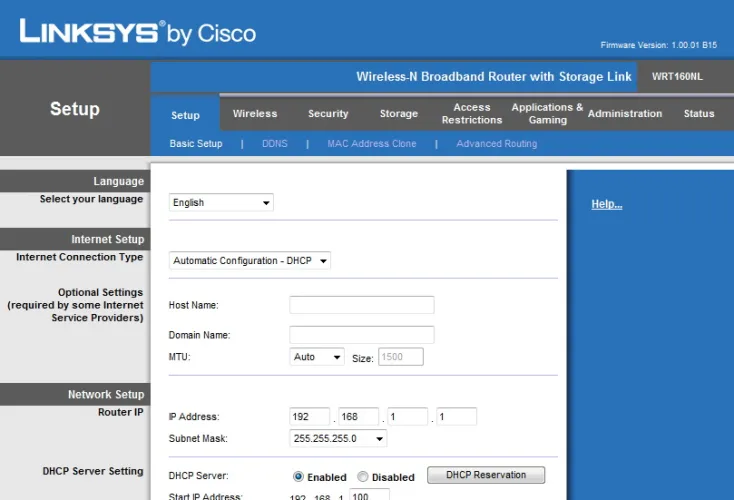The image size is (734, 500).
Task: View the Status tab
Action: click(699, 114)
